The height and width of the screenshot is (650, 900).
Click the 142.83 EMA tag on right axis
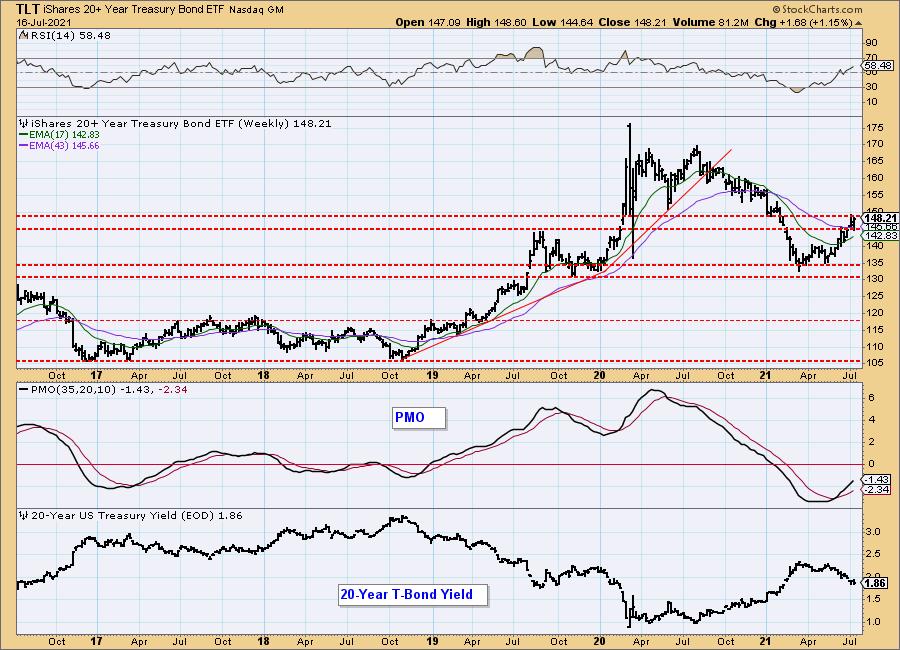(880, 236)
